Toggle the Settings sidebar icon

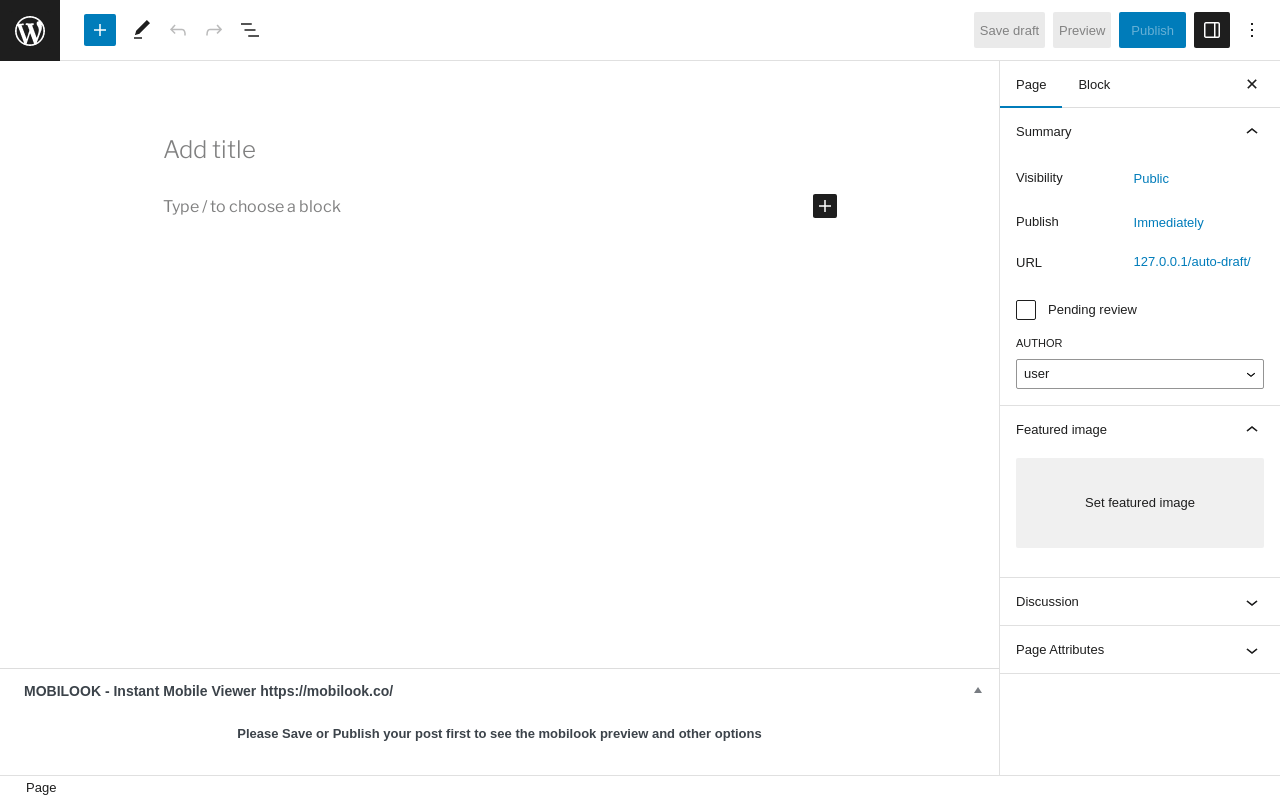pos(1212,30)
